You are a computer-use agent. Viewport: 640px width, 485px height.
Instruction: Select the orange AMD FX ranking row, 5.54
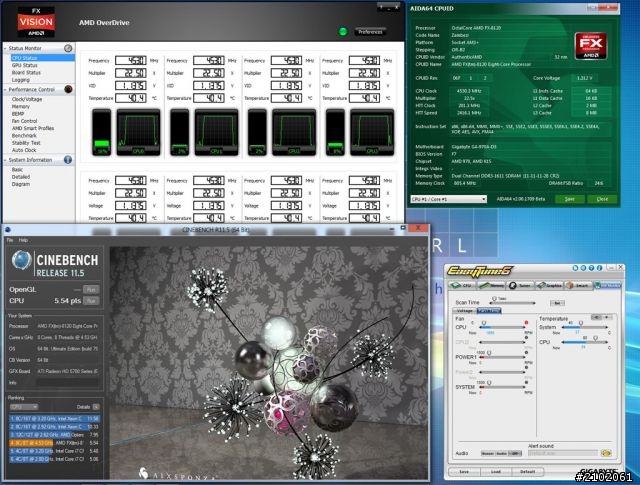coord(54,443)
